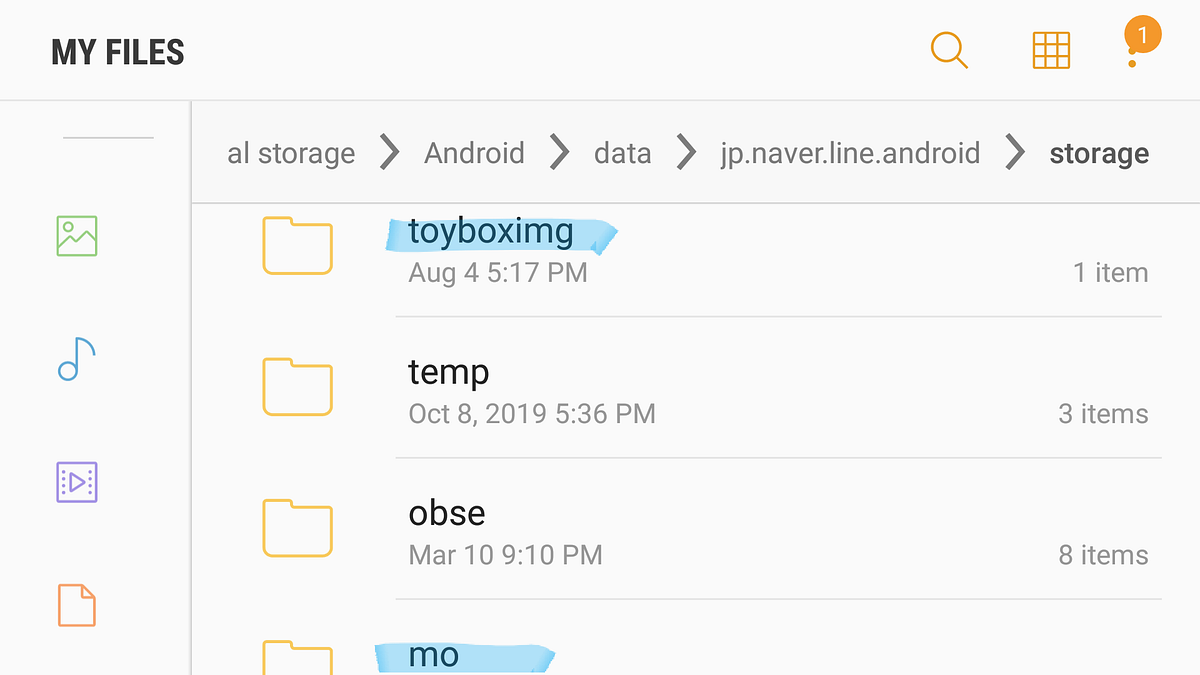This screenshot has height=675, width=1200.
Task: Navigate to data in the breadcrumb
Action: pyautogui.click(x=622, y=153)
